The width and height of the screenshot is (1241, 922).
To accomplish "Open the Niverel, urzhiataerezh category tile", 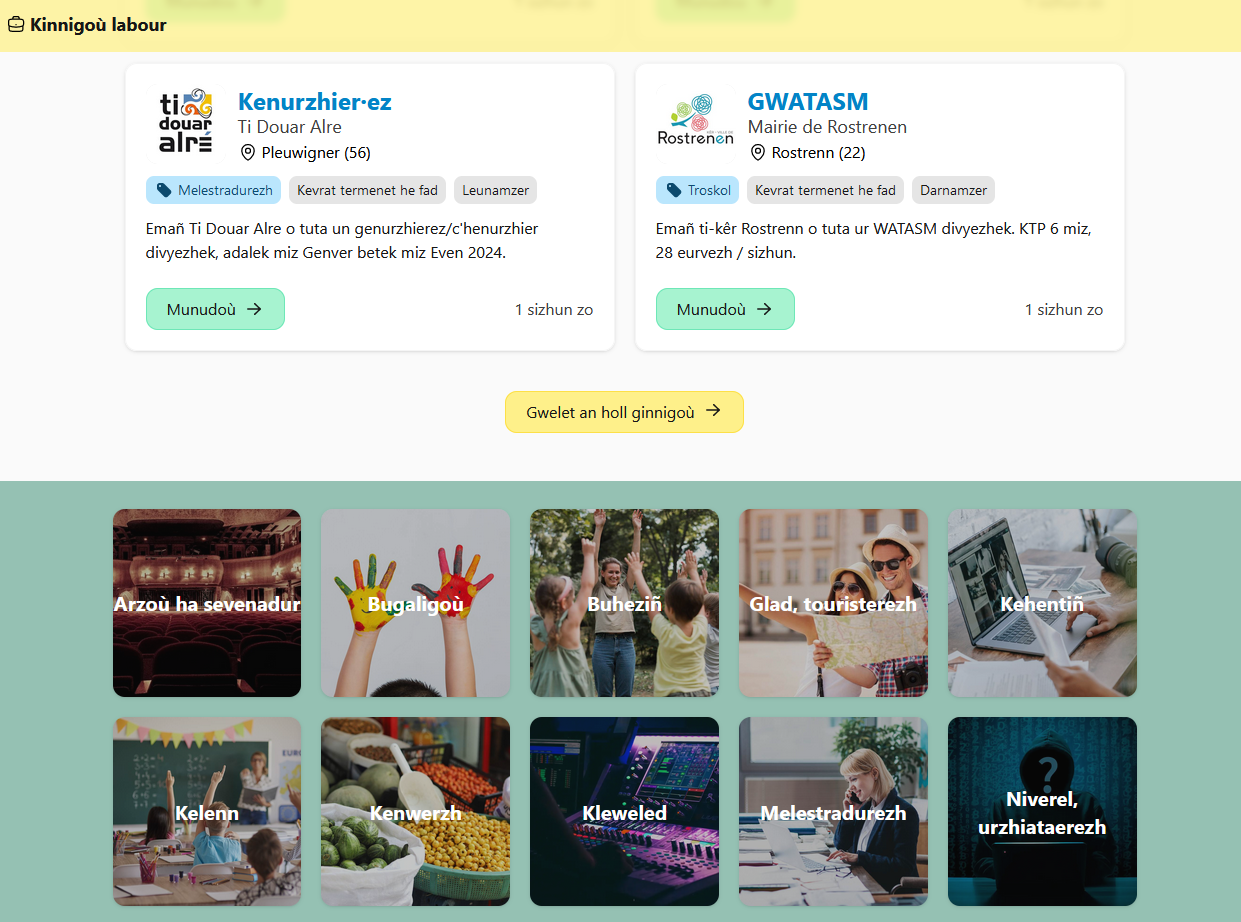I will (1042, 811).
